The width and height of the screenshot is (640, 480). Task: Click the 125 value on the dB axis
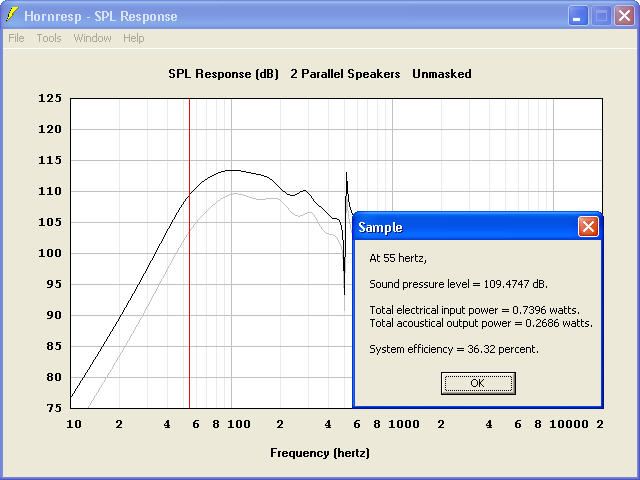[50, 98]
